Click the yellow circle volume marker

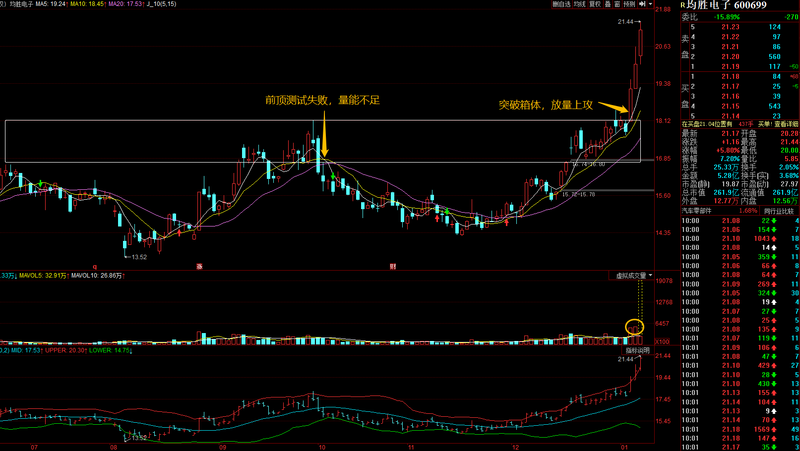[x=634, y=326]
